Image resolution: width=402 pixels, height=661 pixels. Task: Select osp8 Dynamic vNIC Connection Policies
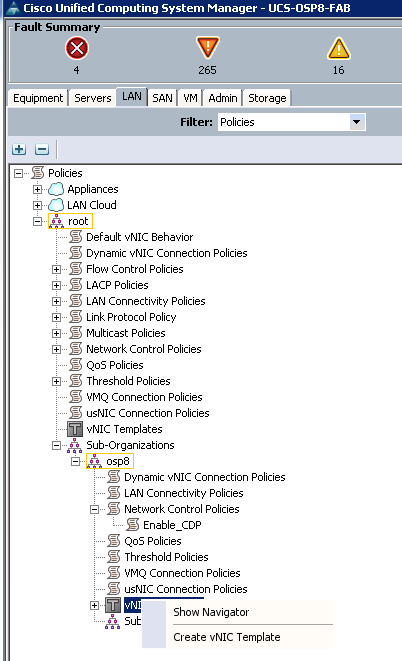204,477
